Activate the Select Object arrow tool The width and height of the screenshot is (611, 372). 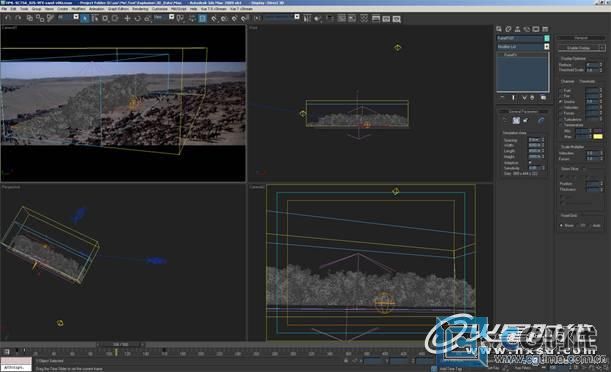[85, 18]
